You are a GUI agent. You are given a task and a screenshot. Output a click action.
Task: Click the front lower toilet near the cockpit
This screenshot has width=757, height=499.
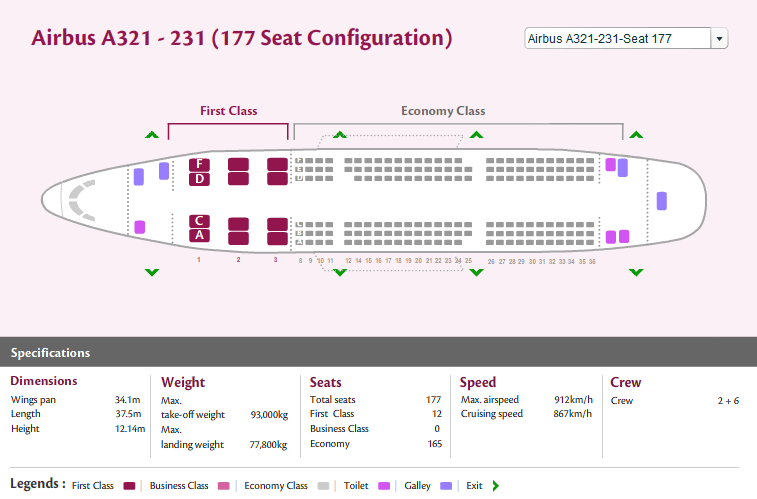click(x=140, y=228)
